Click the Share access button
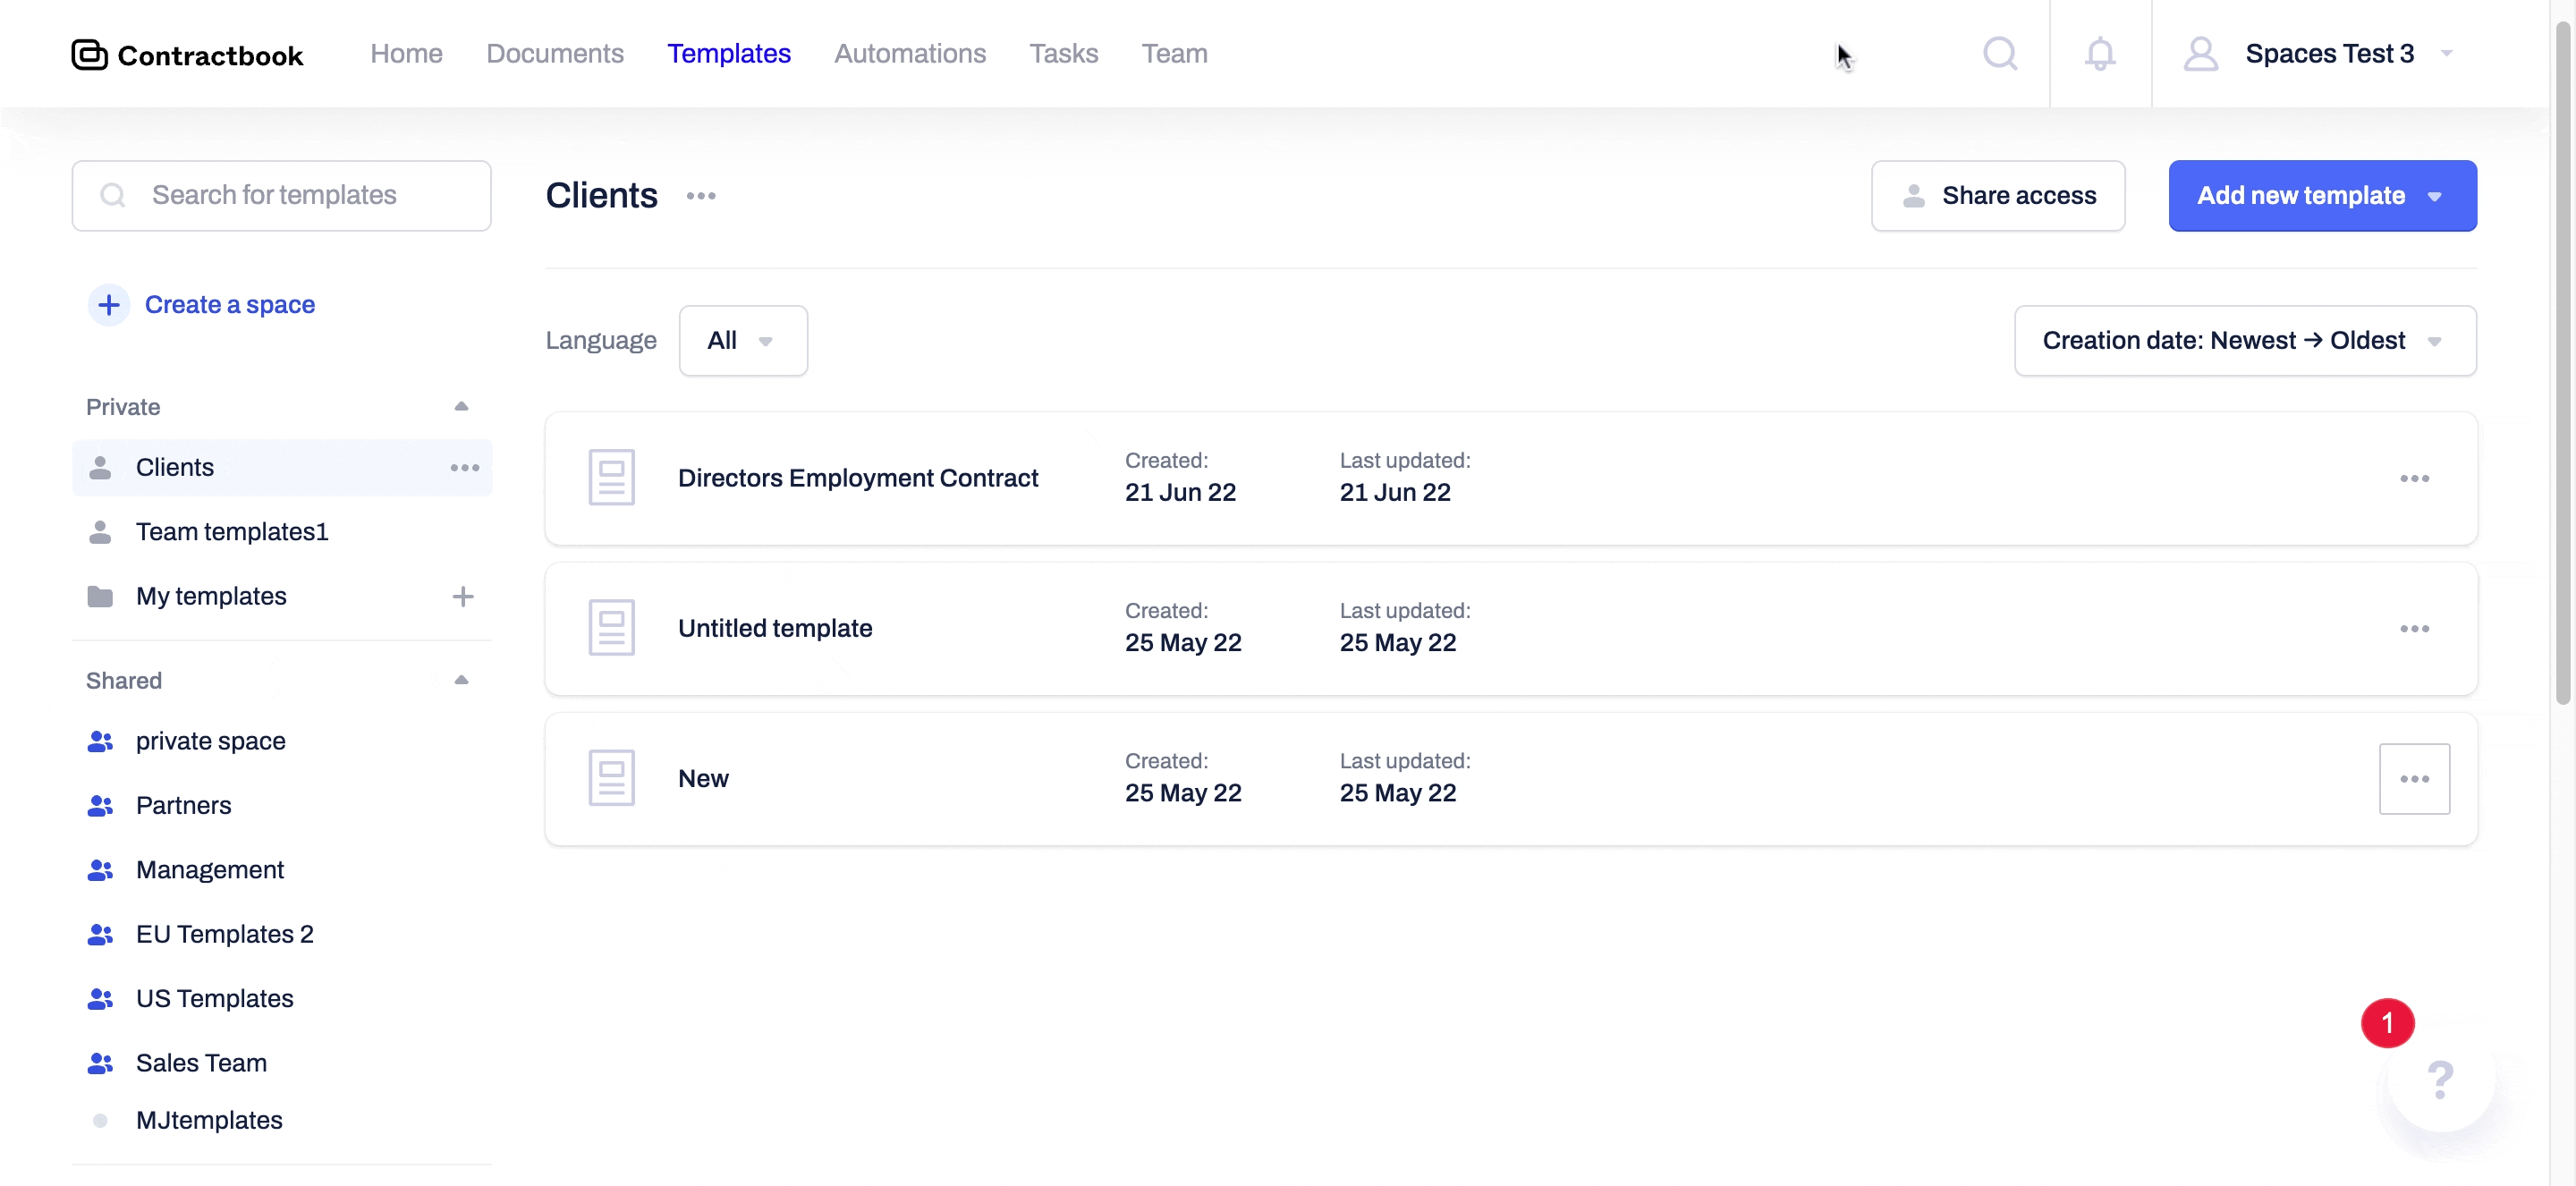 (x=1998, y=196)
